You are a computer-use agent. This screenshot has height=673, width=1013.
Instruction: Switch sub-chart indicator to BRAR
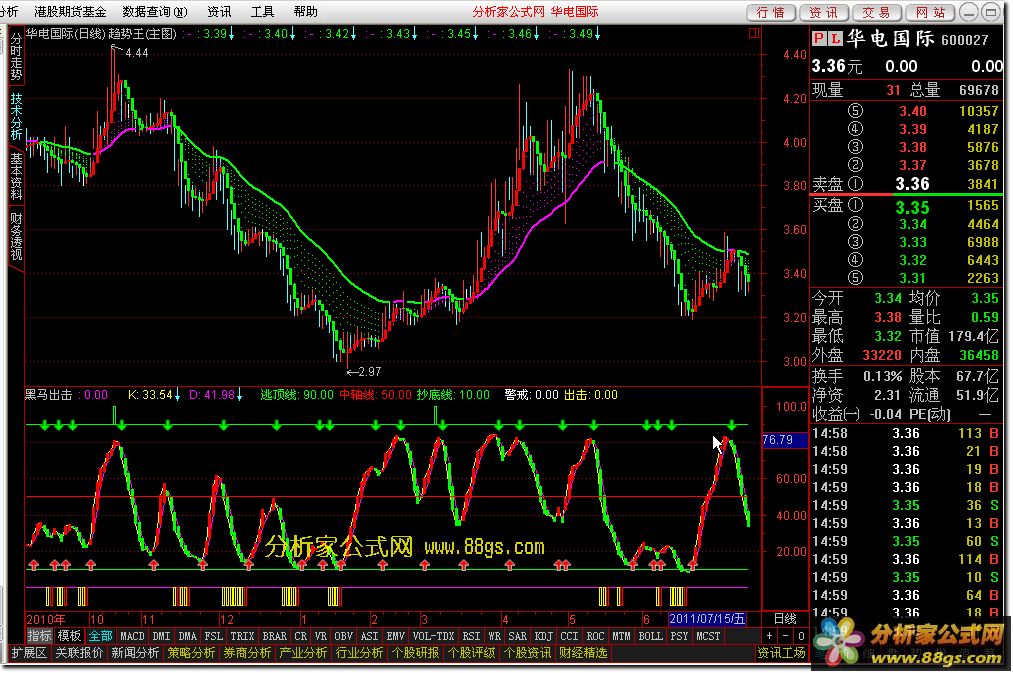coord(275,636)
